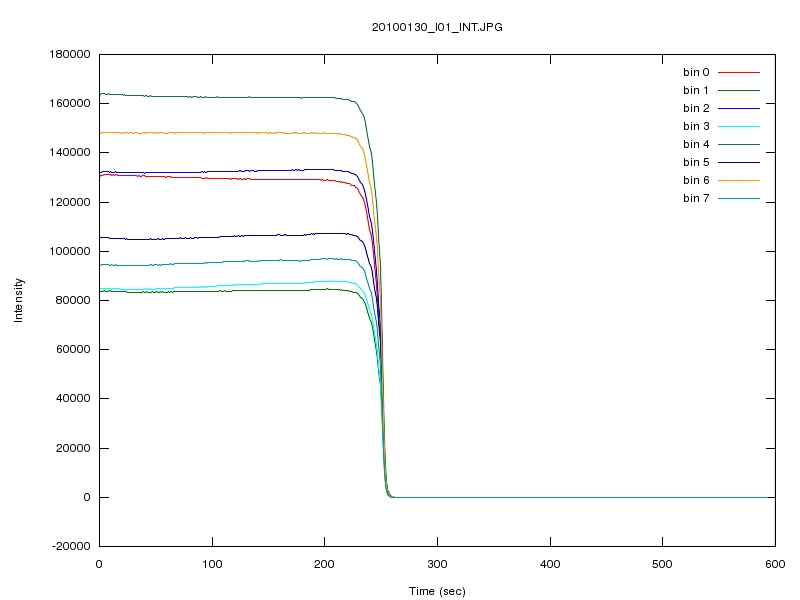Click the 140000 y-axis tick label
The width and height of the screenshot is (800, 600).
tap(70, 153)
